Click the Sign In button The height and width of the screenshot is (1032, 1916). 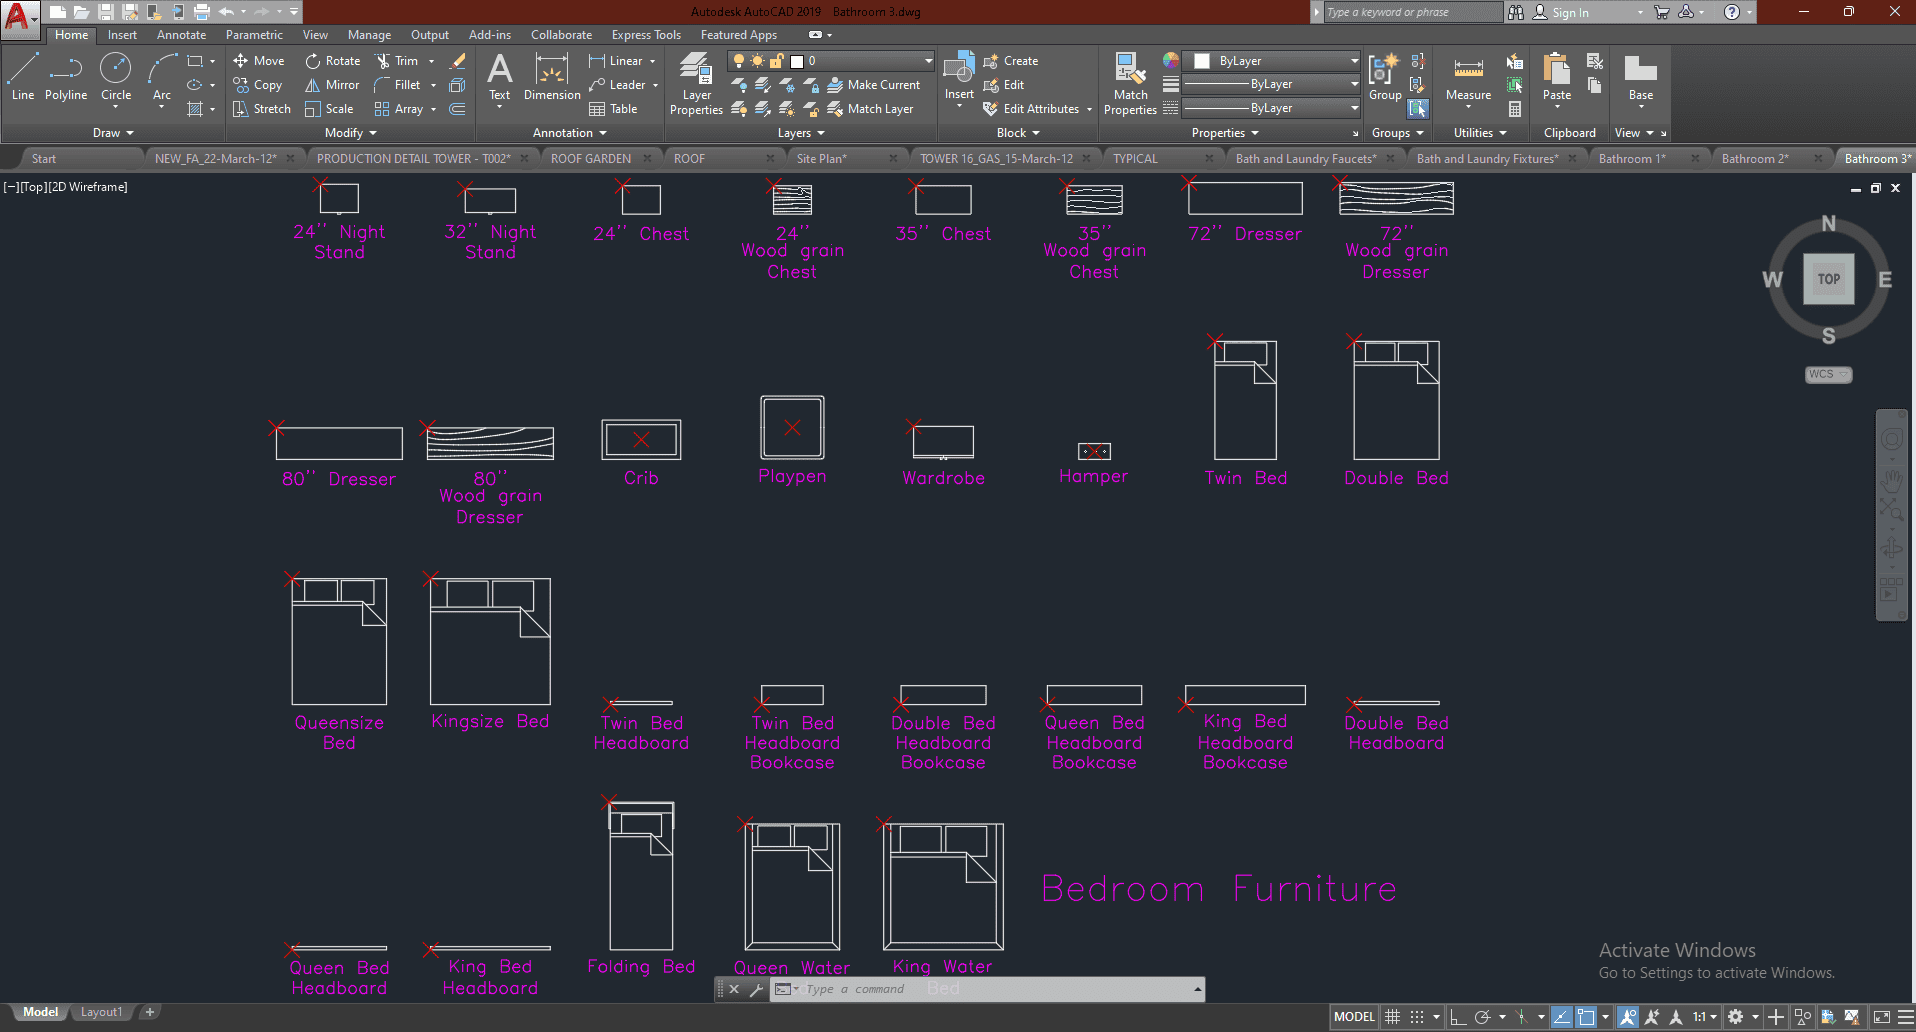click(x=1569, y=13)
